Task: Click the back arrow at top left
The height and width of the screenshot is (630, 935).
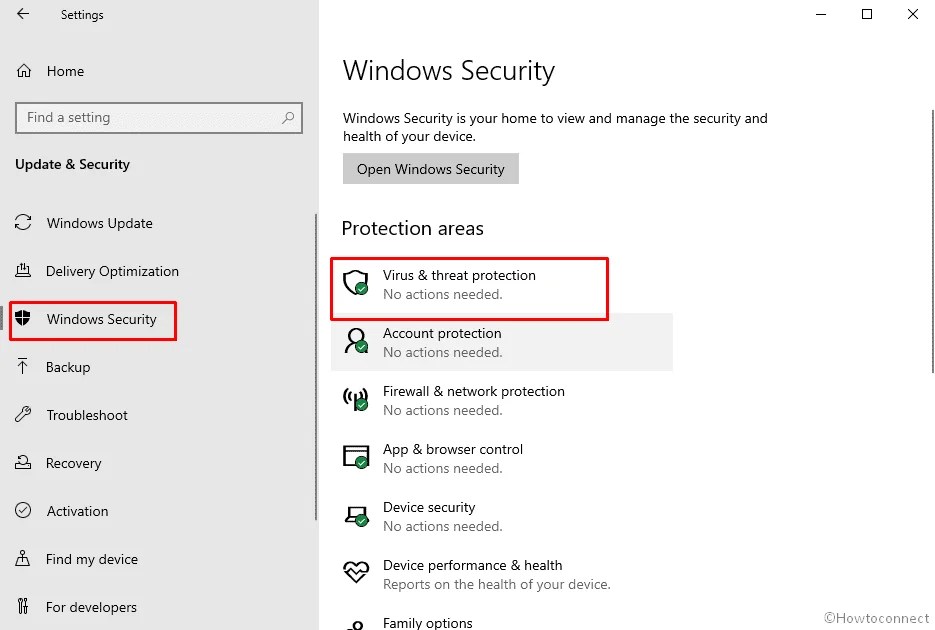Action: tap(22, 14)
